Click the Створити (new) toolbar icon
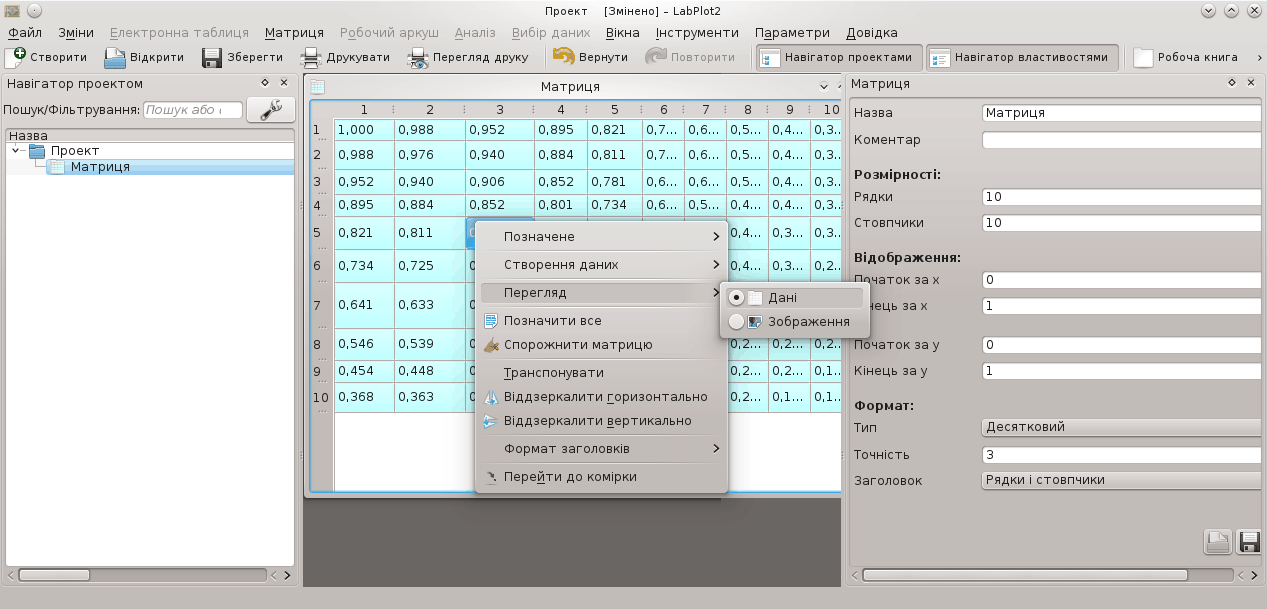 point(15,57)
